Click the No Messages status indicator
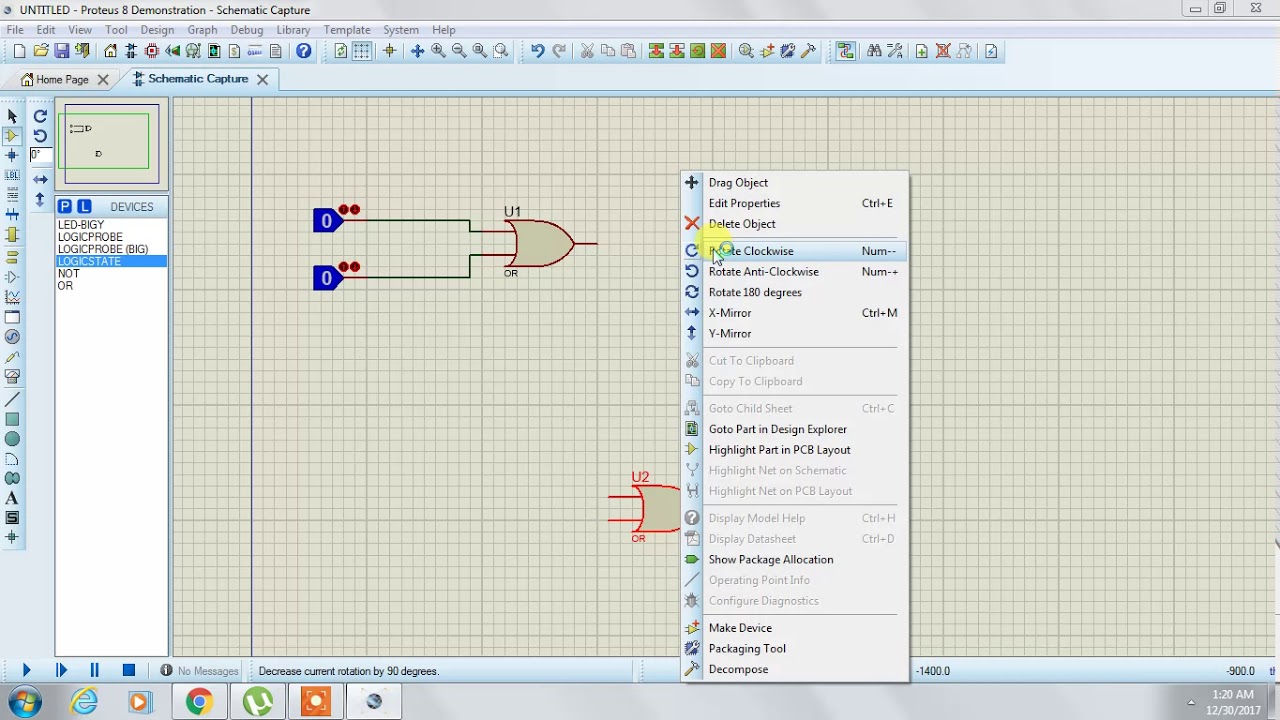 coord(199,671)
